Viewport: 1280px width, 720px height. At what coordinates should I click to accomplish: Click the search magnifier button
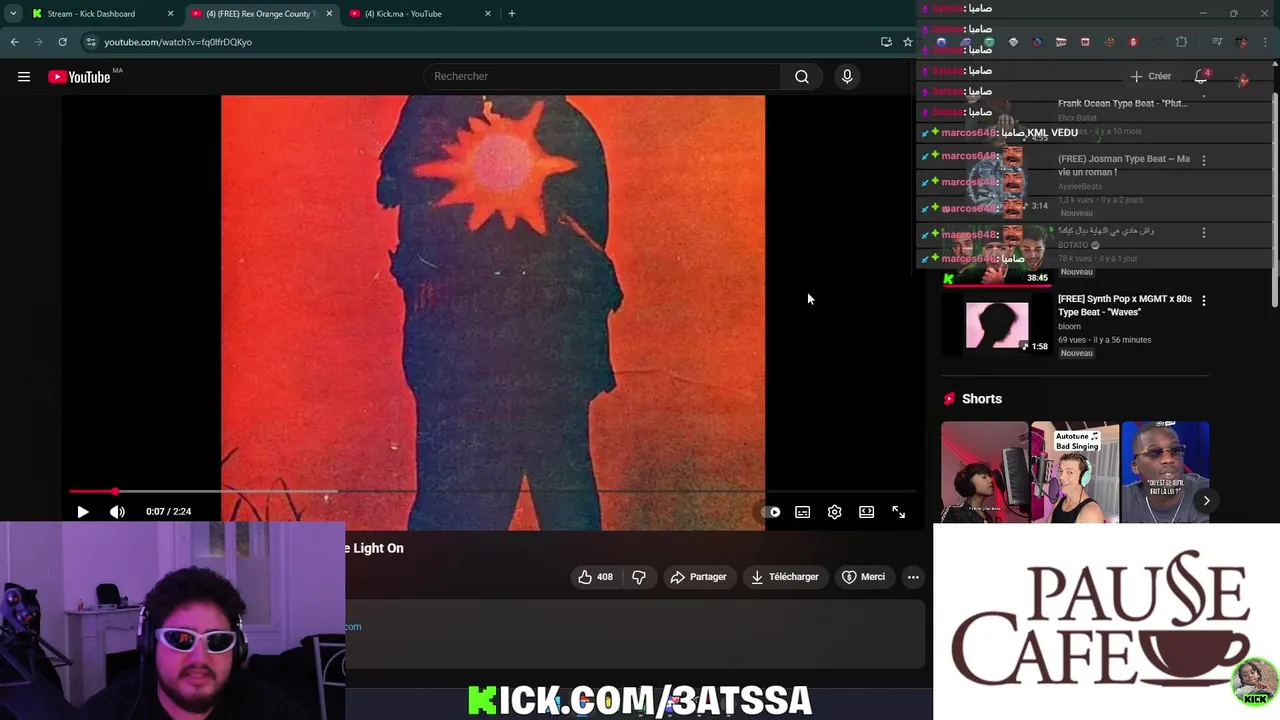(x=802, y=76)
